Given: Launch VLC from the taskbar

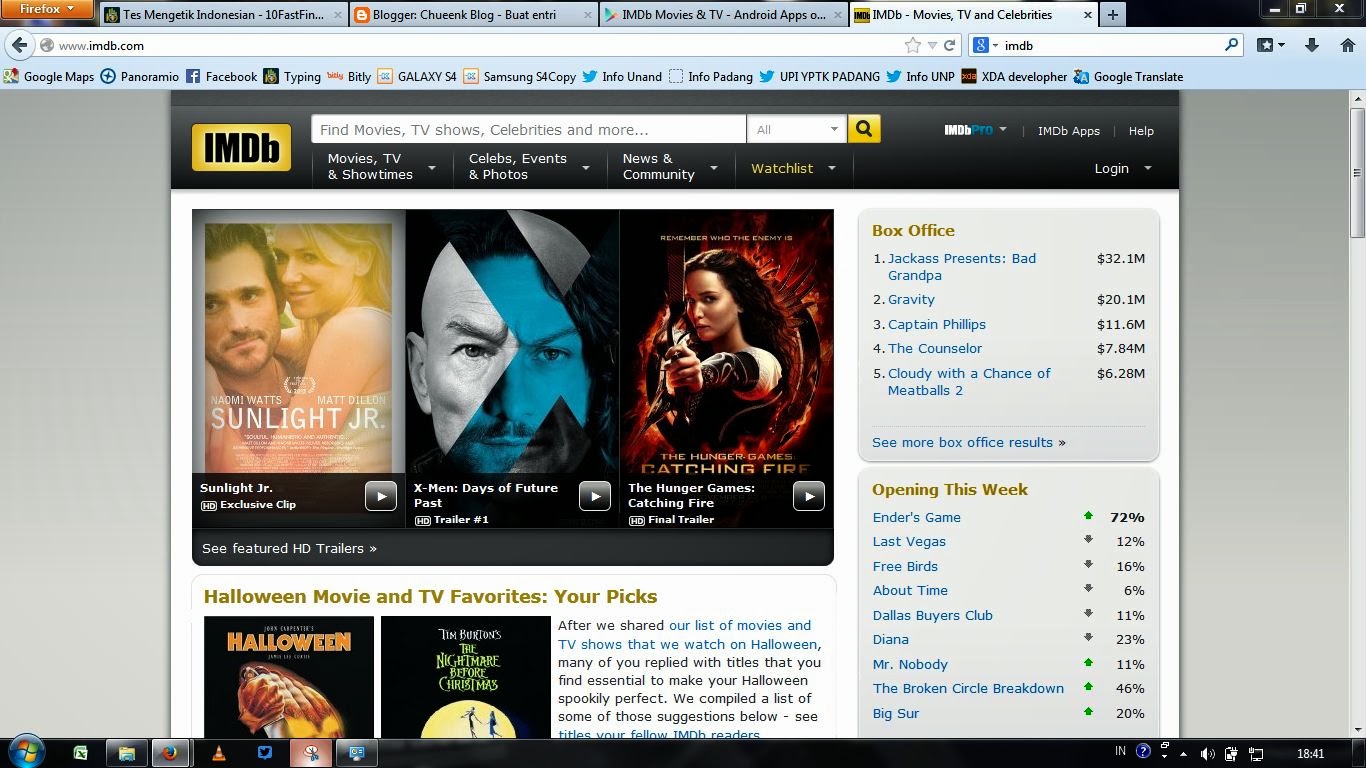Looking at the screenshot, I should pos(219,753).
